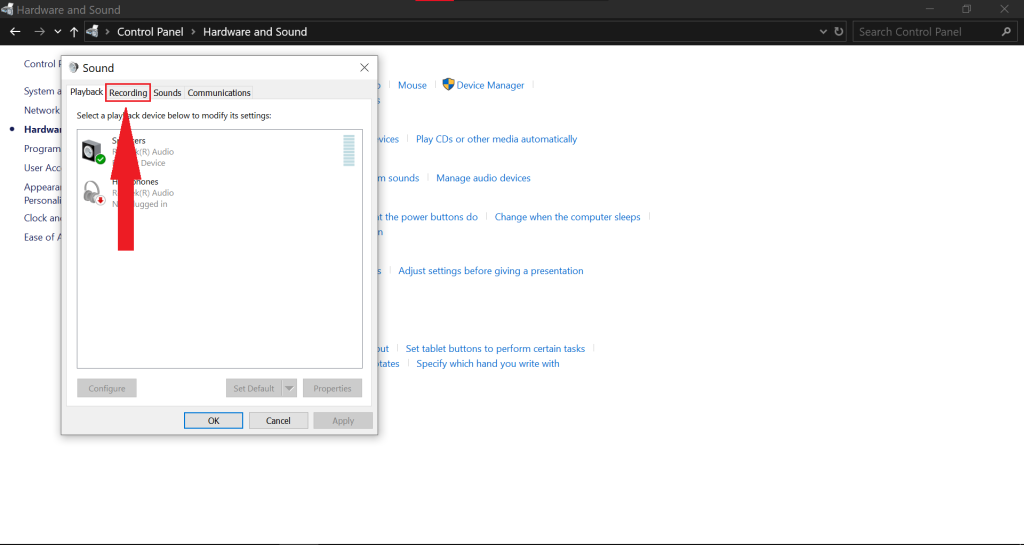The image size is (1024, 545).
Task: Click the Set Default button
Action: coord(253,388)
